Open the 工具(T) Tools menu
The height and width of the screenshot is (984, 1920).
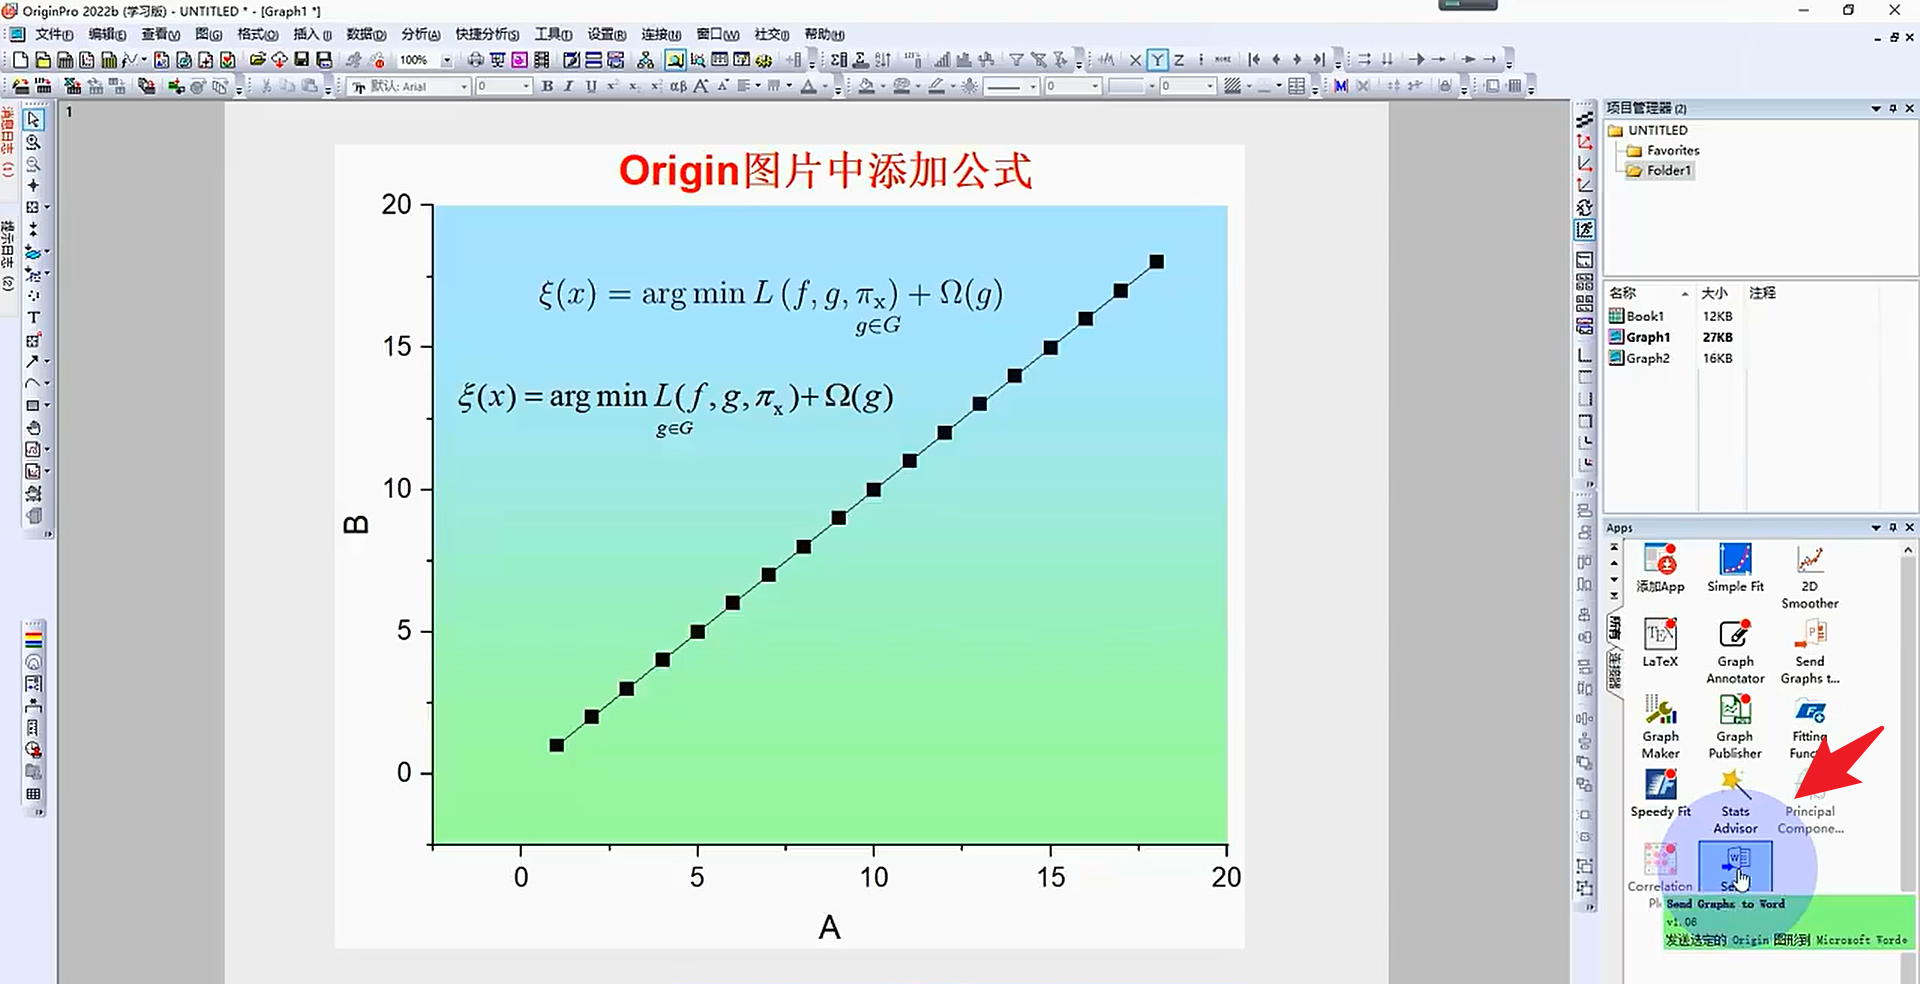(553, 34)
